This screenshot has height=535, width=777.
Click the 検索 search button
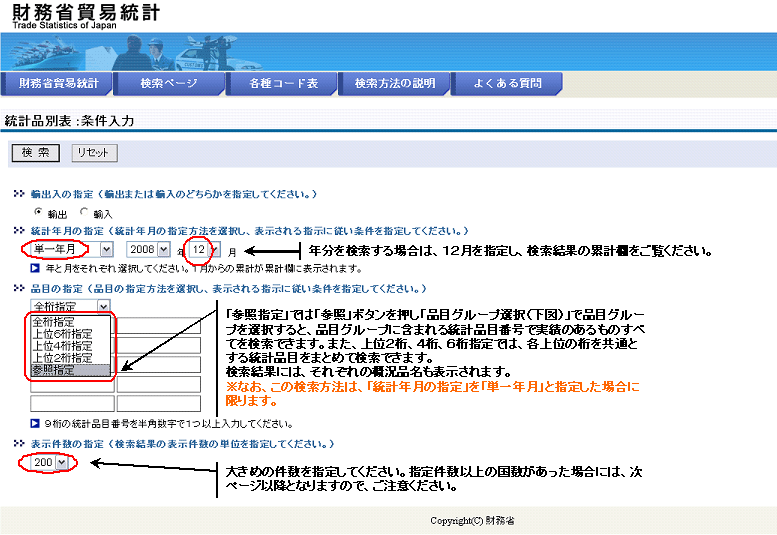(x=35, y=153)
